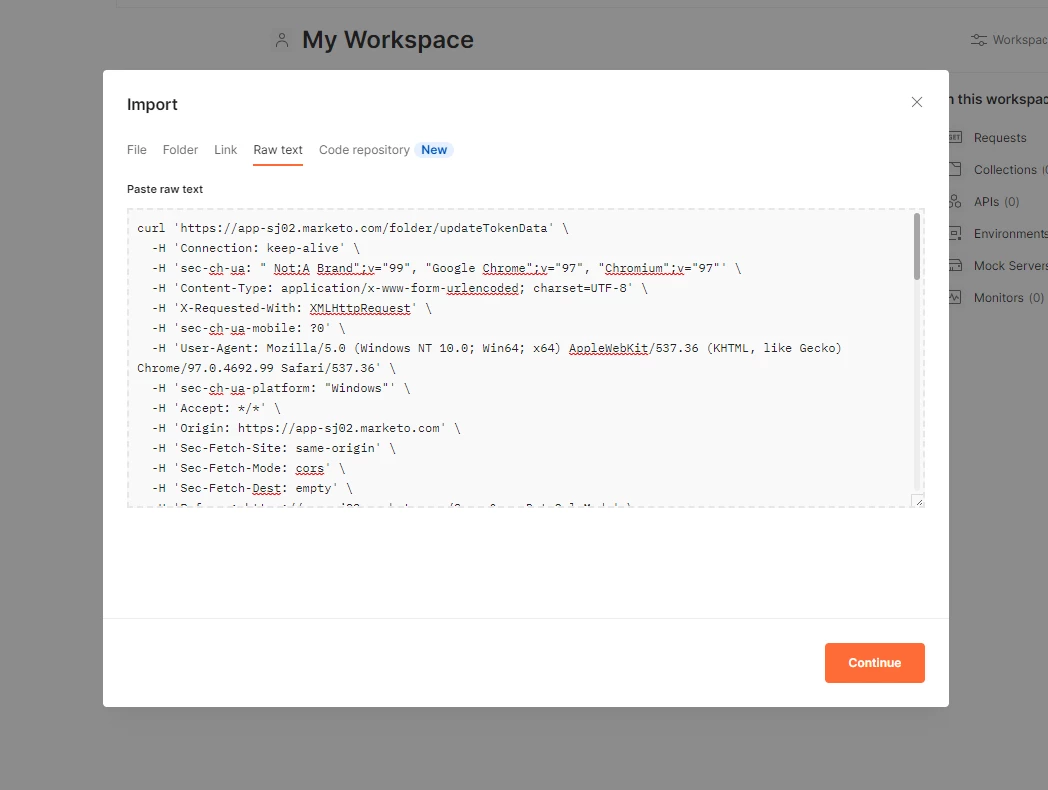This screenshot has width=1048, height=790.
Task: Switch to the Folder tab
Action: (180, 150)
